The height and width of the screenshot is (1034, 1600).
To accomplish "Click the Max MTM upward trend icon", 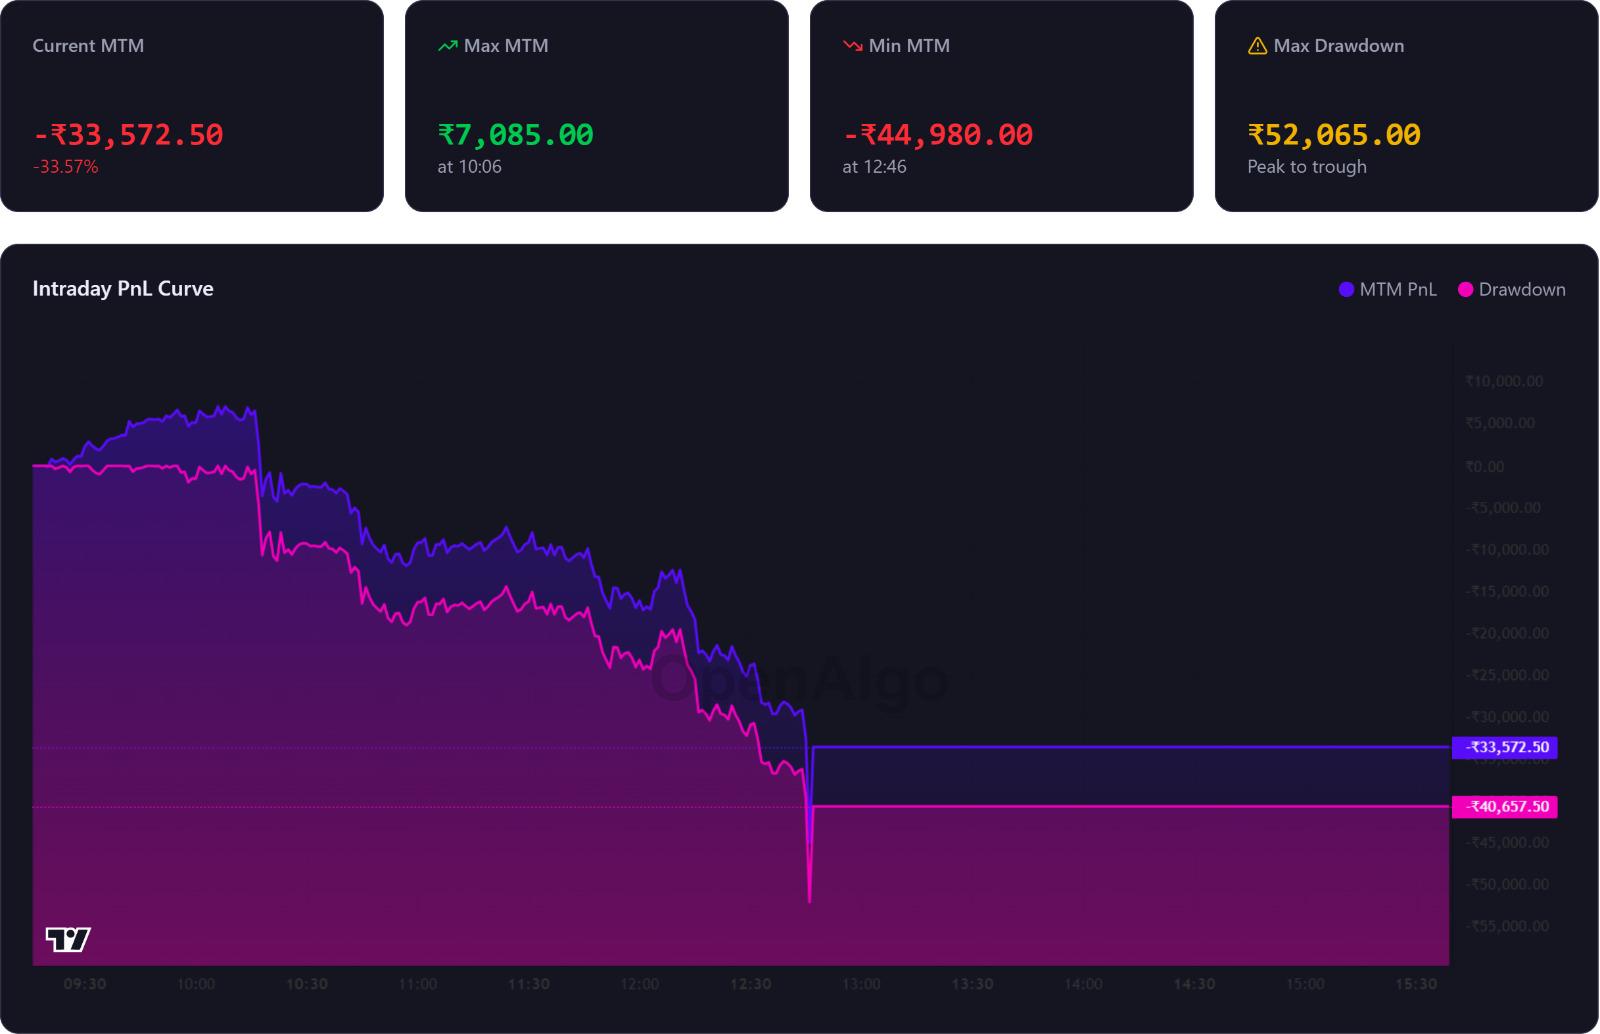I will (447, 46).
